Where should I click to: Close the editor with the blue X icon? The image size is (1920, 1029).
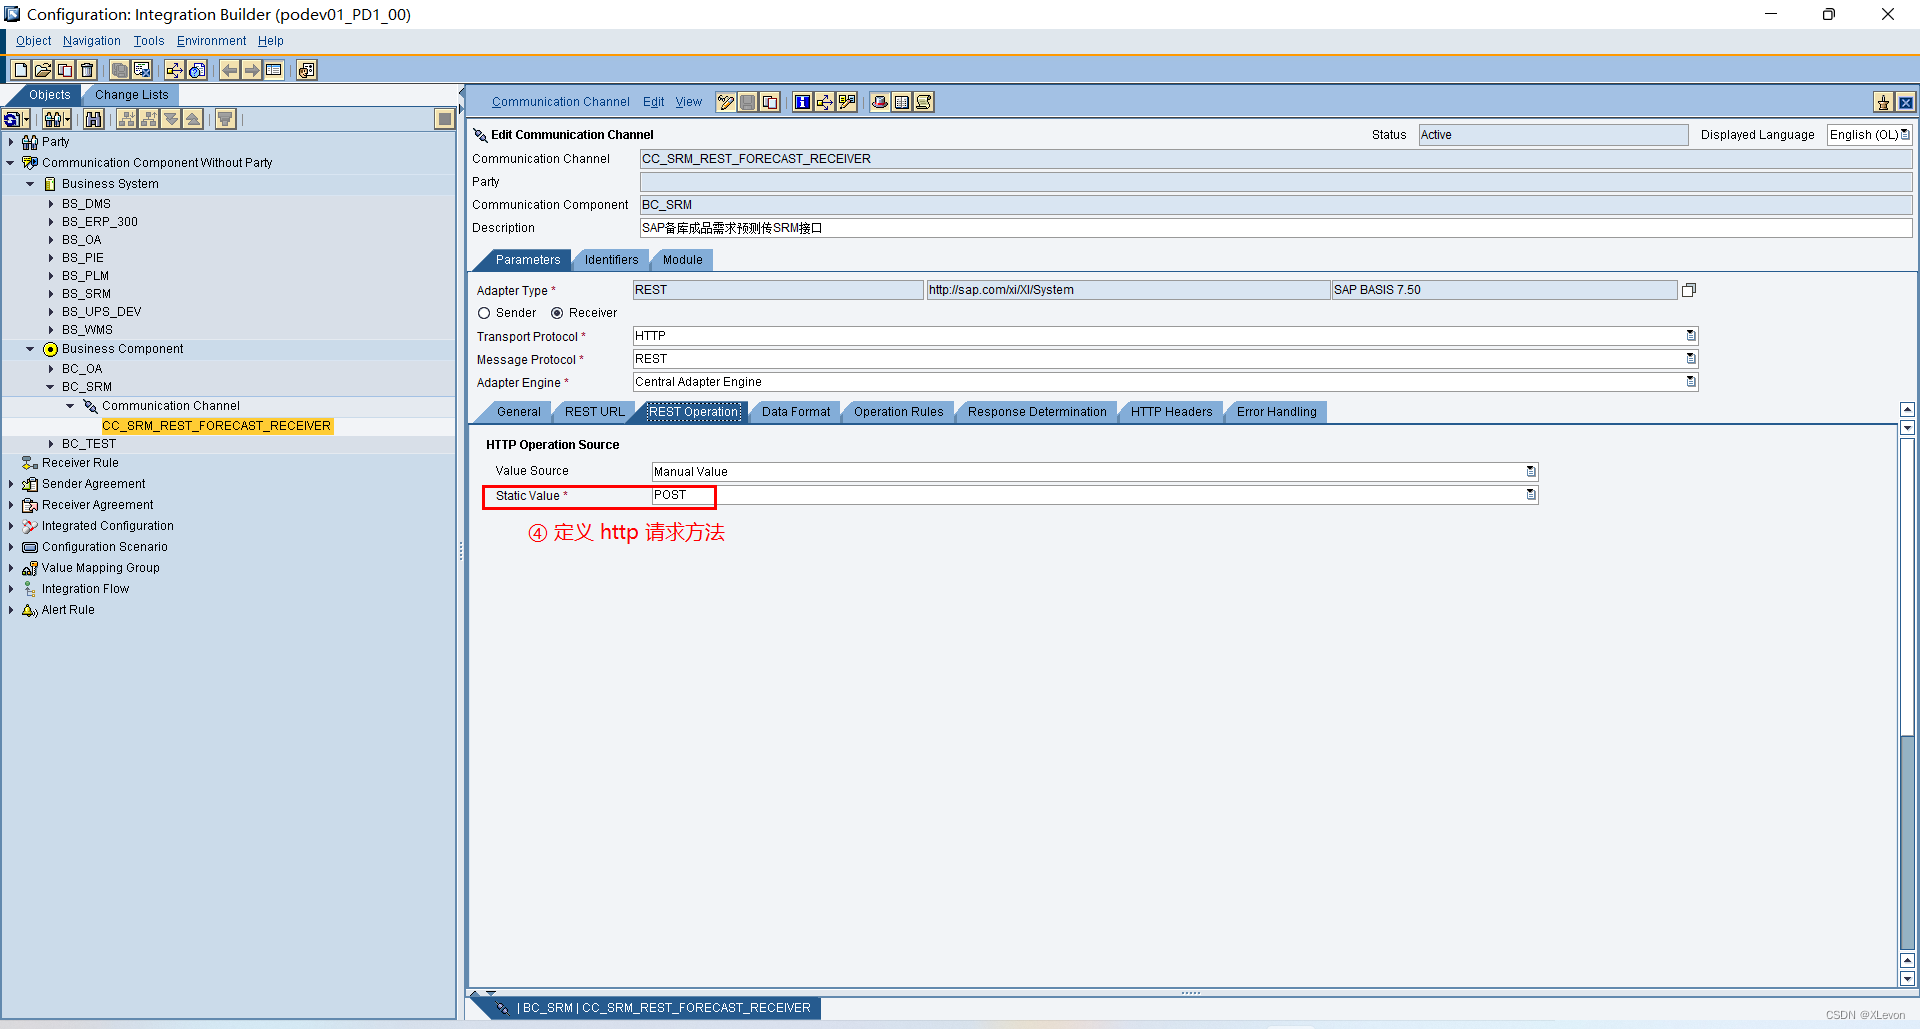[x=1905, y=102]
